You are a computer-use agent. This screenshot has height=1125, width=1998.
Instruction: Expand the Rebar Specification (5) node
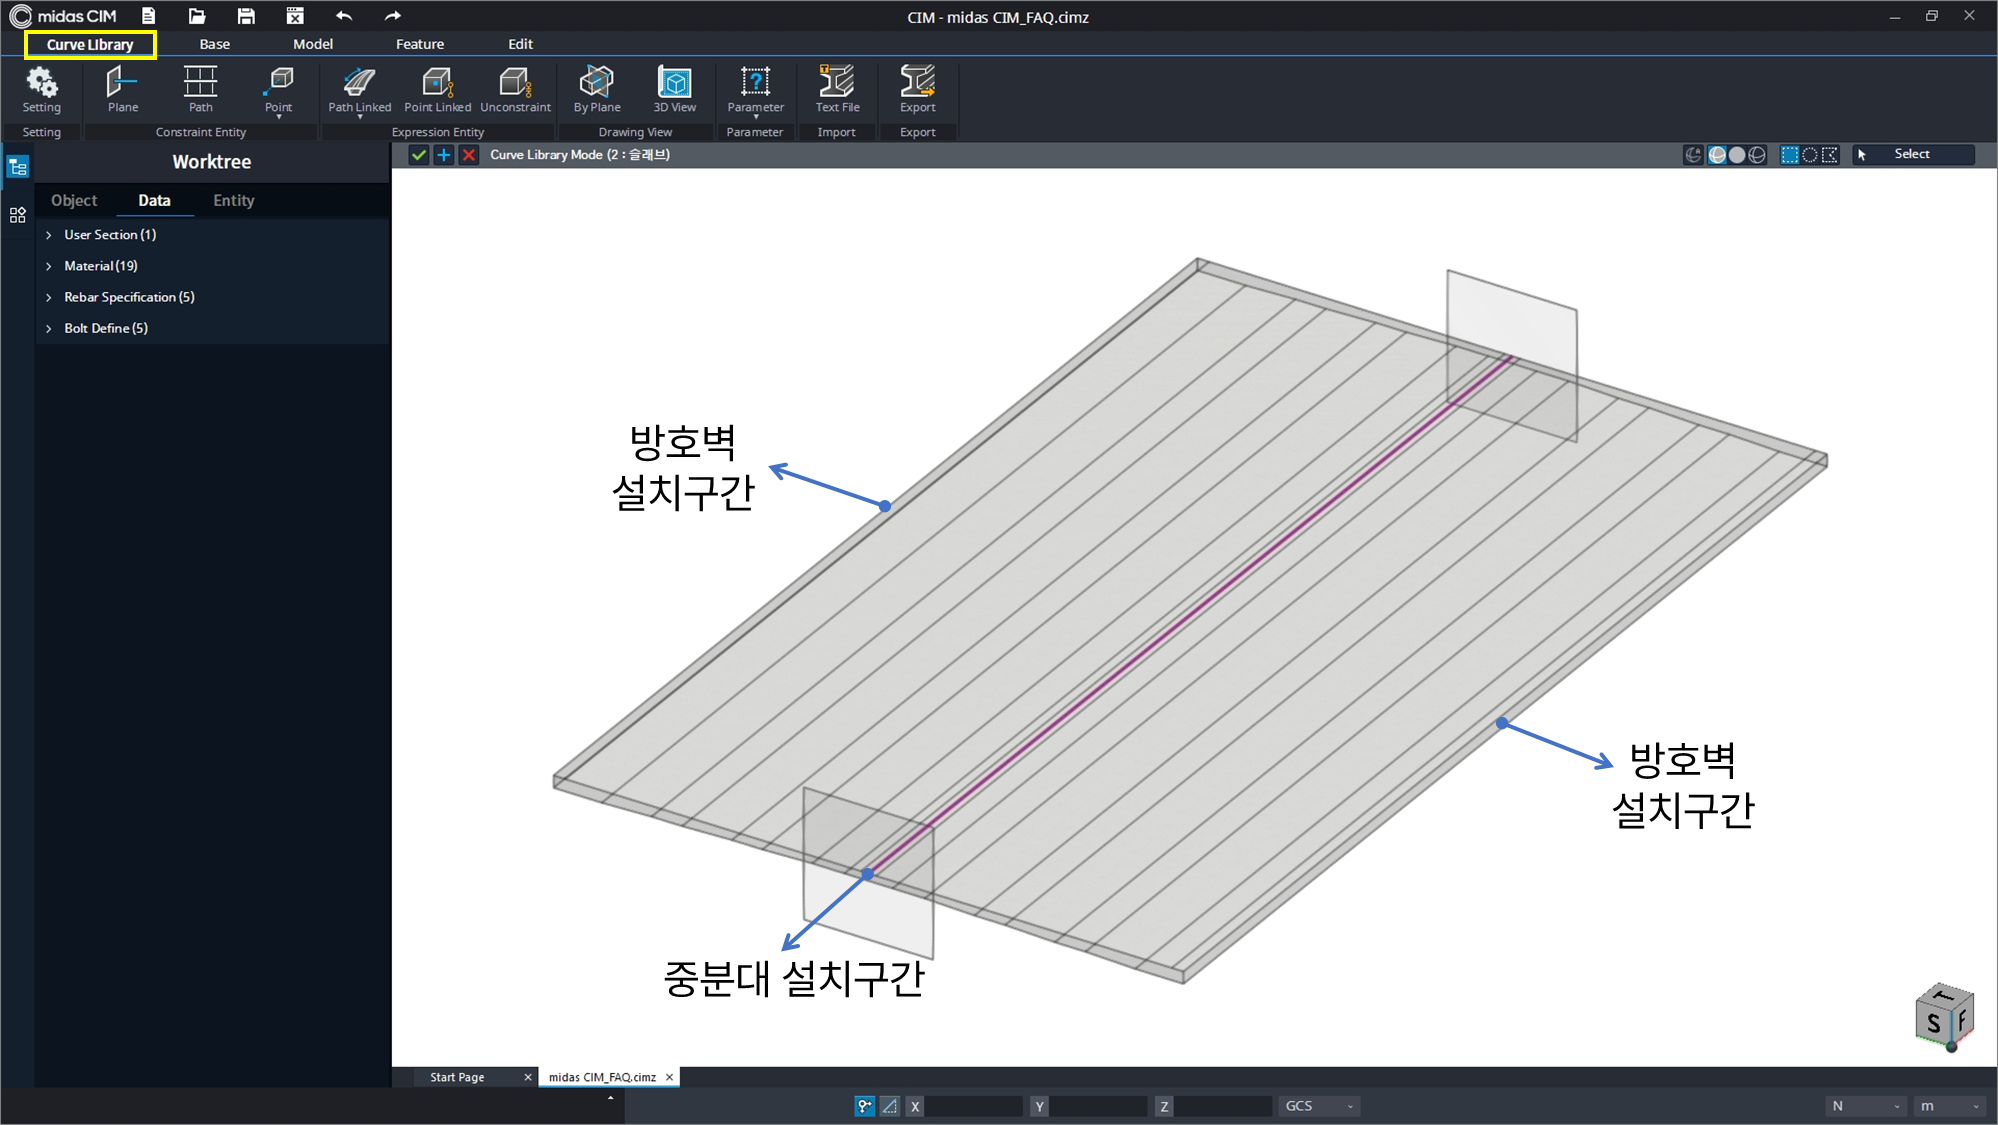click(x=48, y=297)
